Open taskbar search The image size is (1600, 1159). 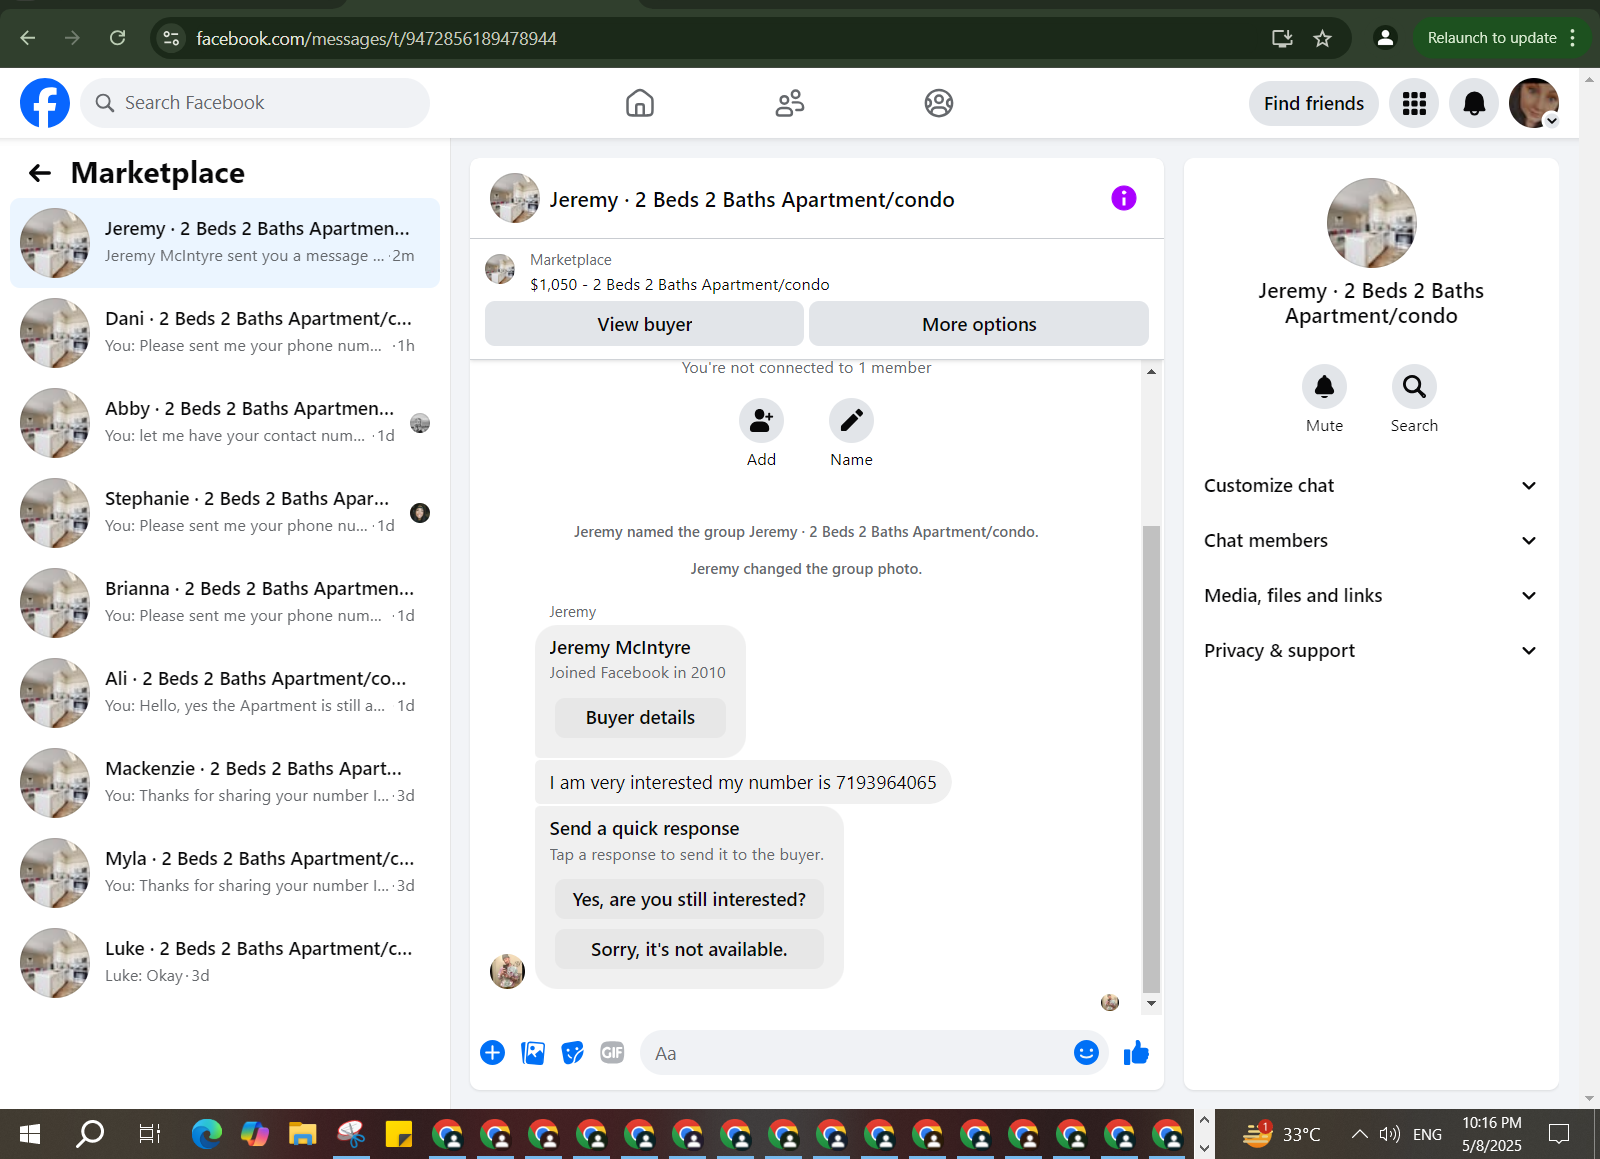[x=90, y=1134]
